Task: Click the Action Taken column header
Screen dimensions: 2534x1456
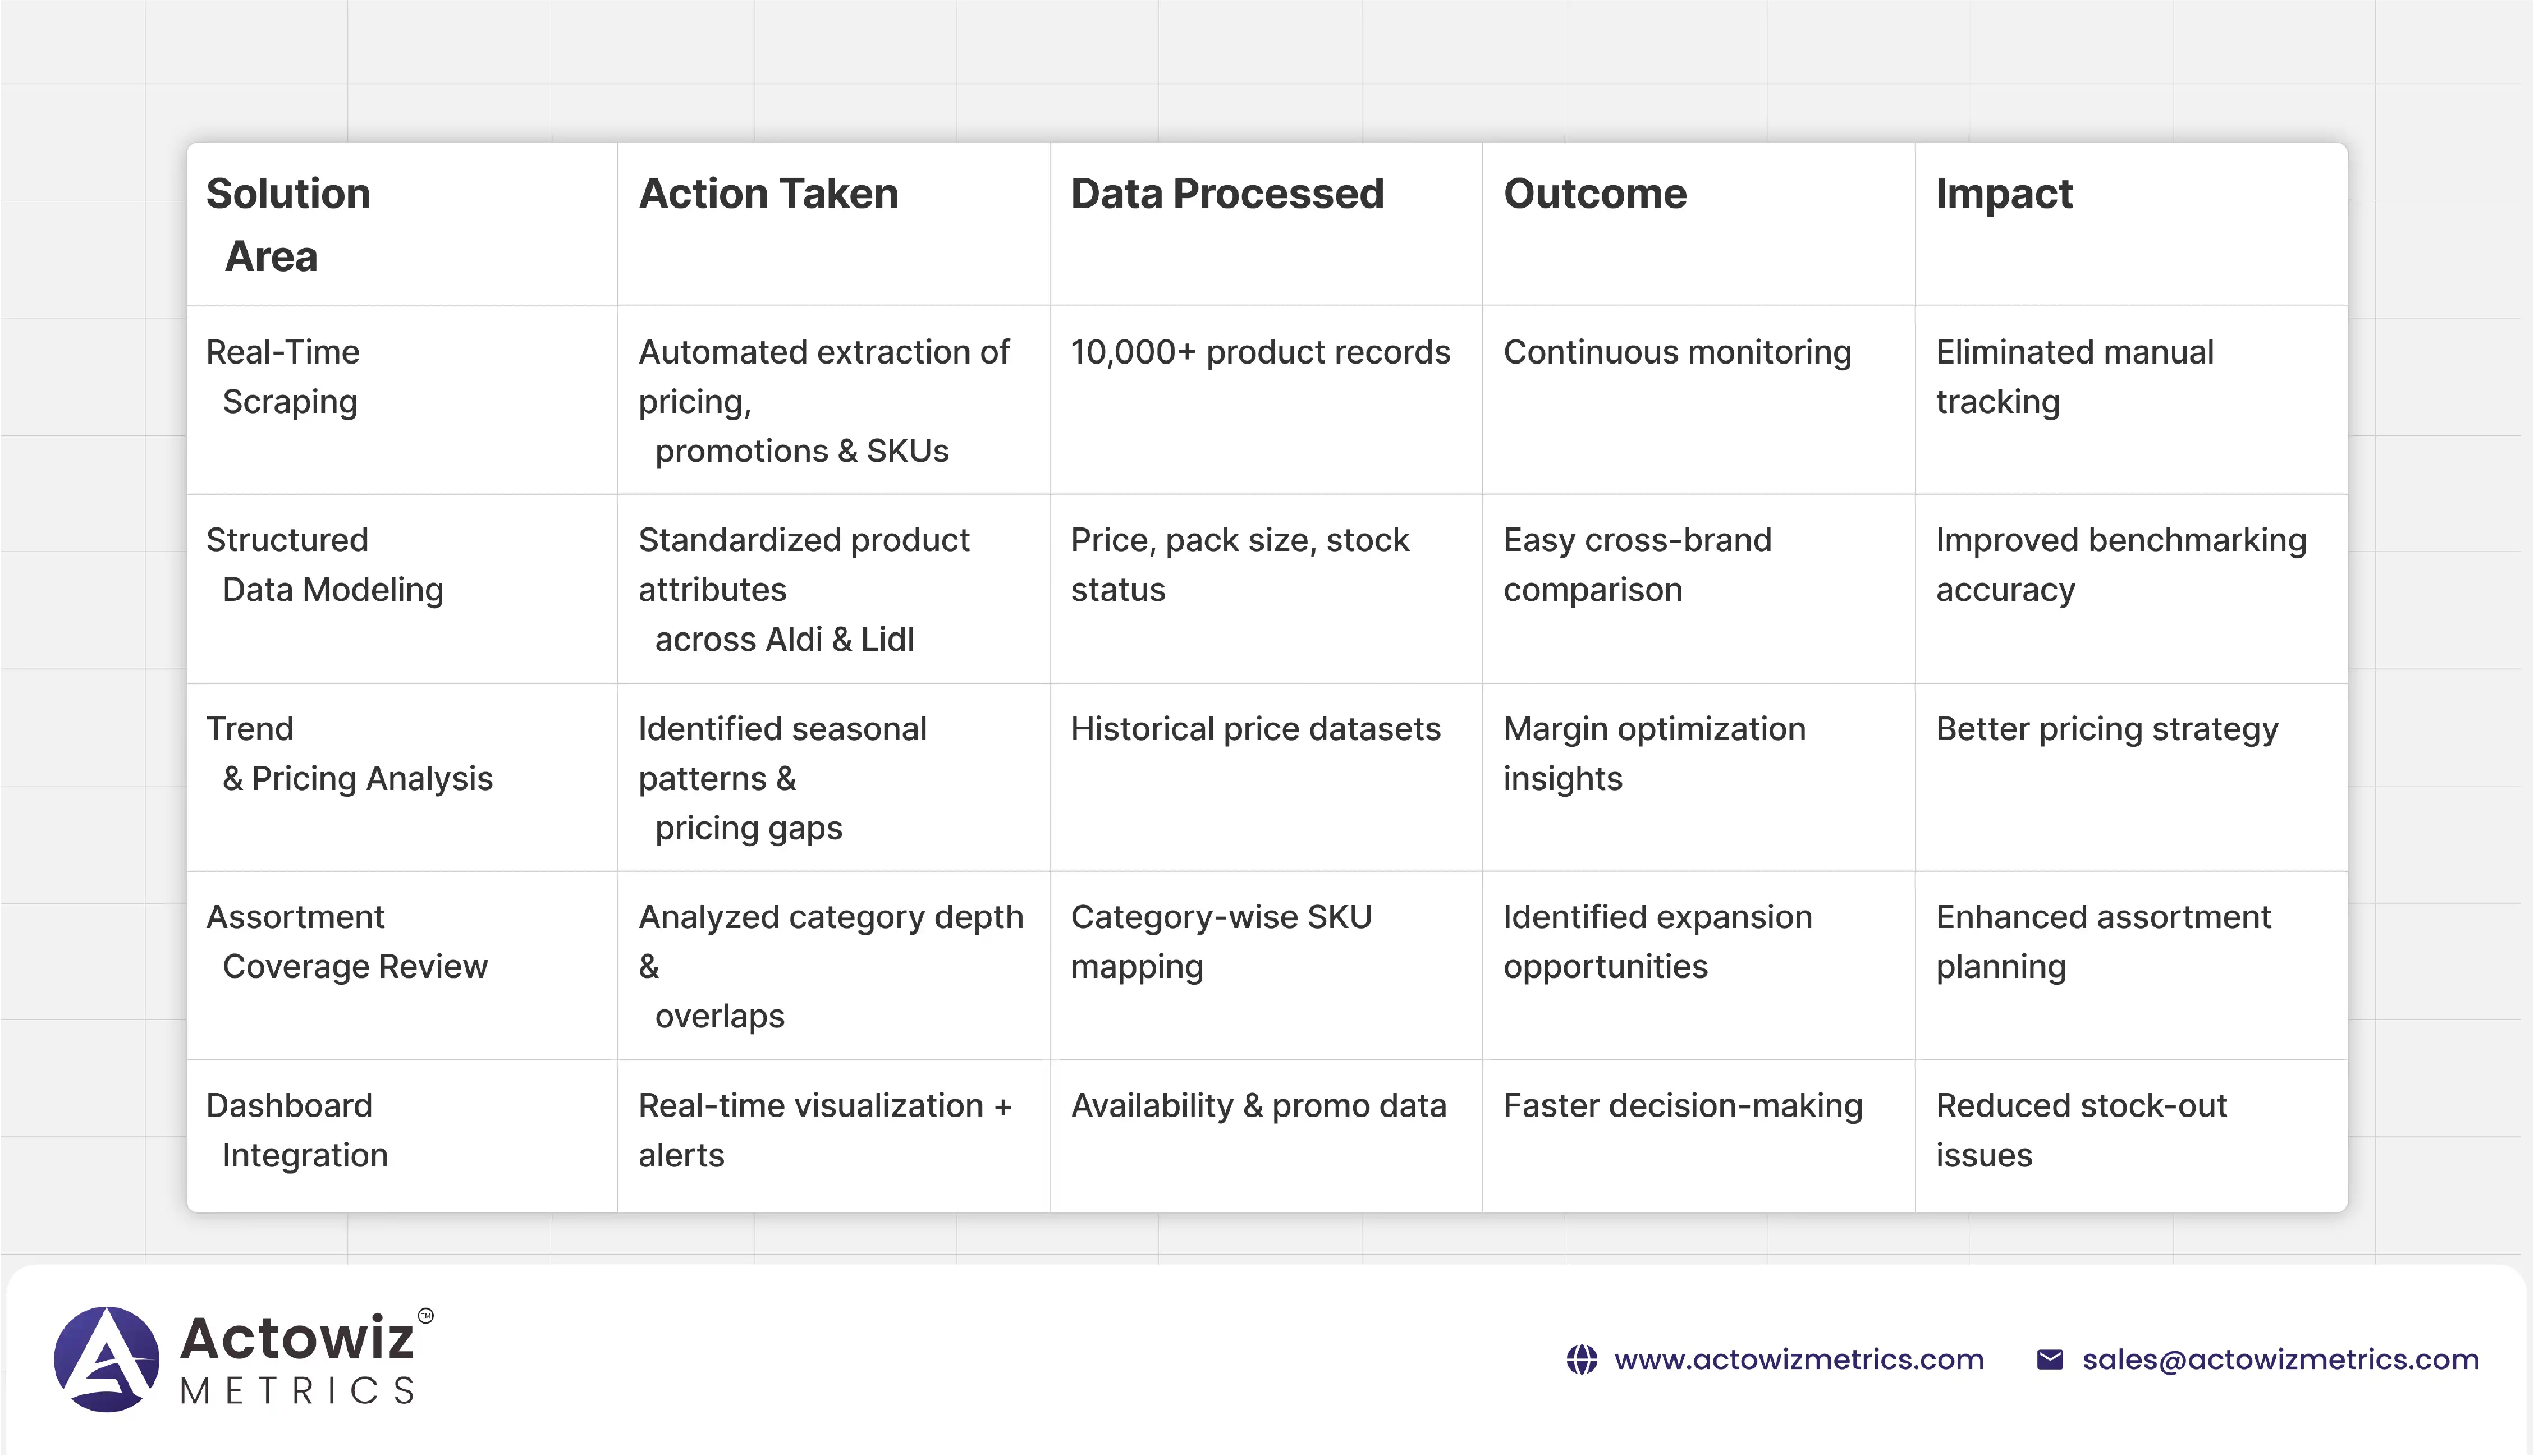Action: (x=768, y=194)
